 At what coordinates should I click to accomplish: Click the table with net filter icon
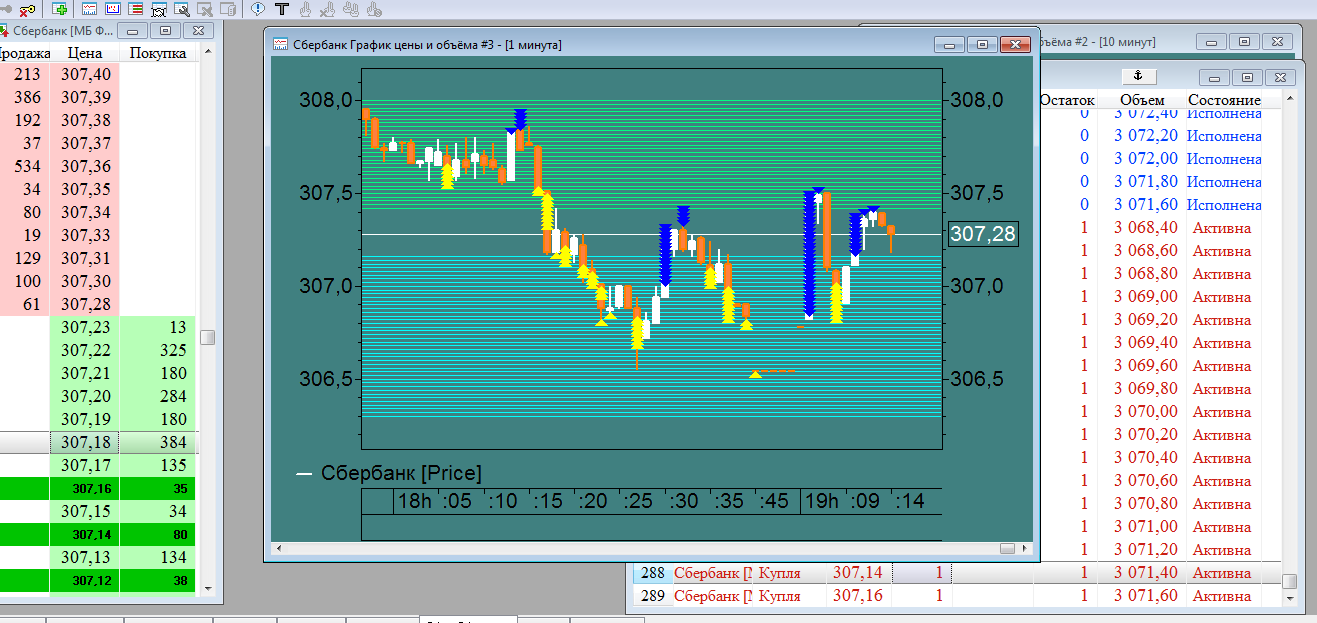159,9
